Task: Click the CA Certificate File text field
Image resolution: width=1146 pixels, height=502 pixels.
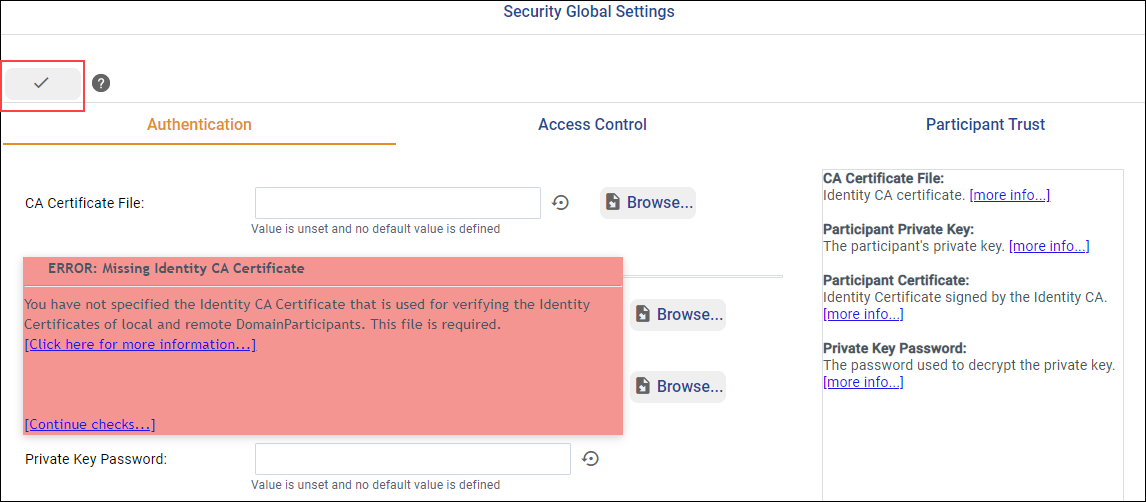Action: (397, 203)
